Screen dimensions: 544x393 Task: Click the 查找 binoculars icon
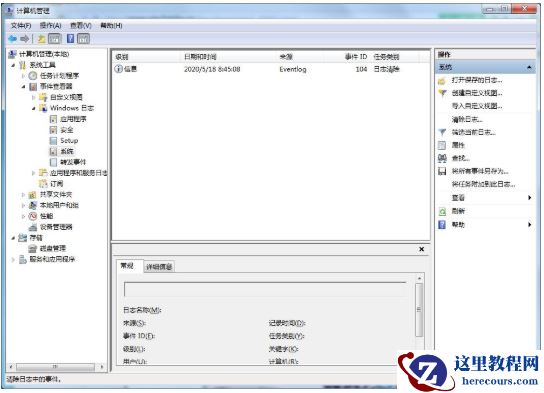(442, 159)
